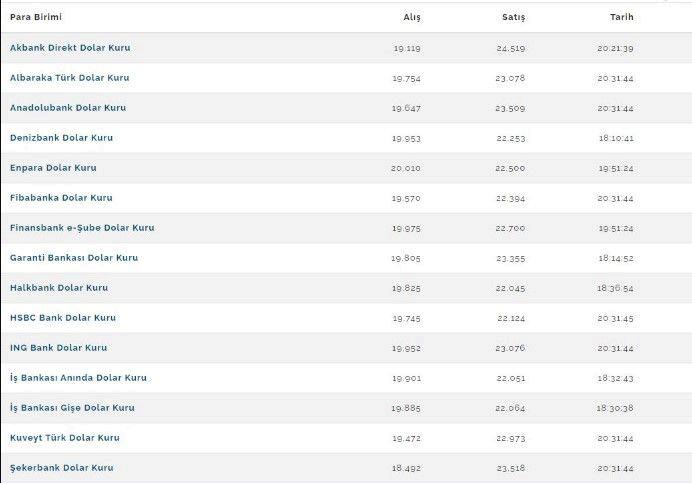Click the Satış column header
The image size is (692, 483).
513,17
